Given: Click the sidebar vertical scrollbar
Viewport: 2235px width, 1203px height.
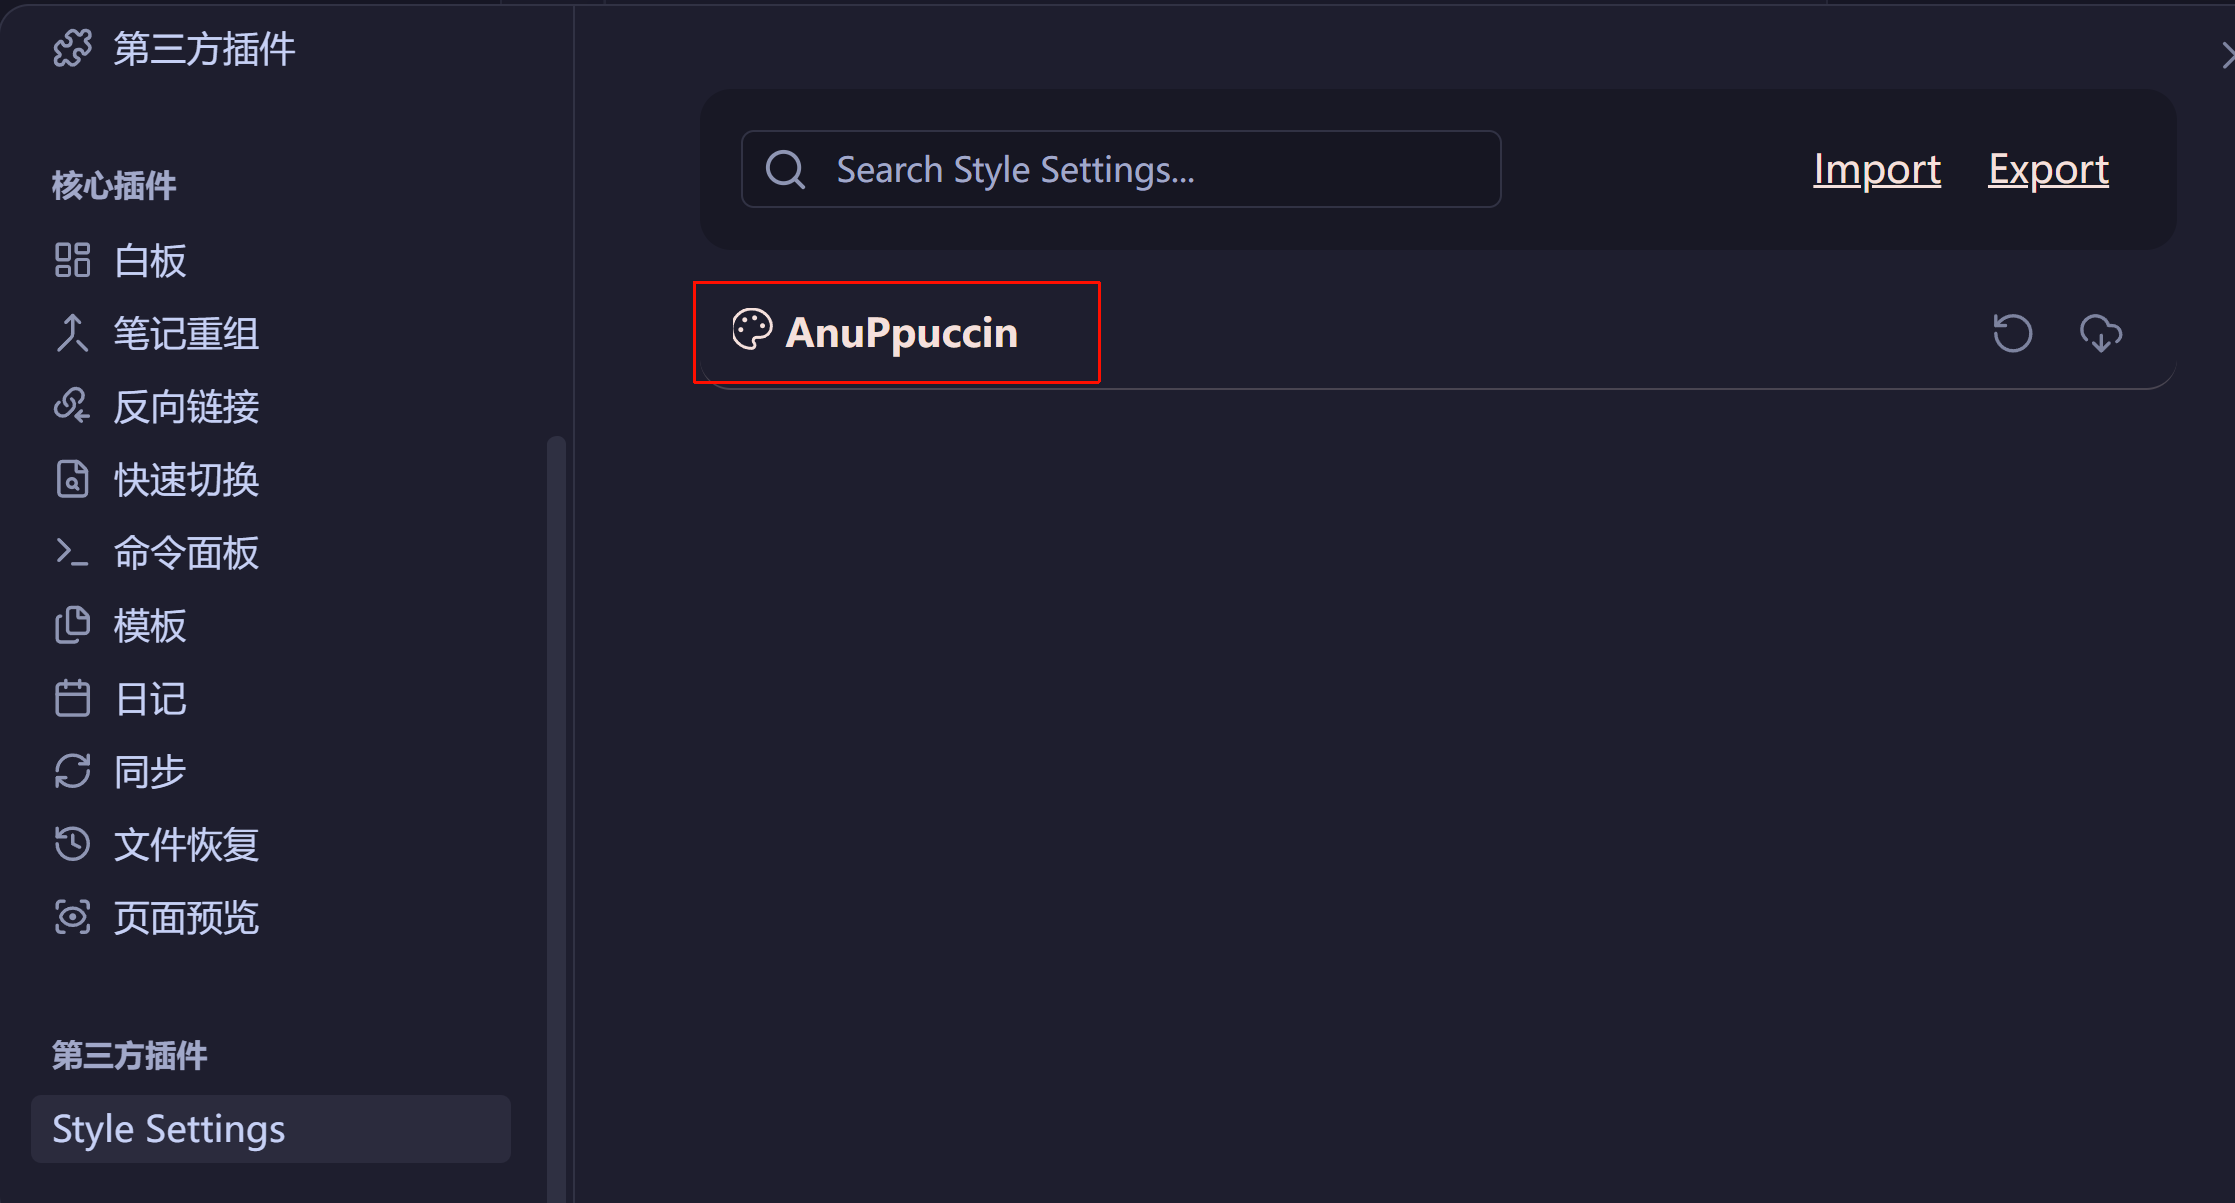Looking at the screenshot, I should 556,800.
